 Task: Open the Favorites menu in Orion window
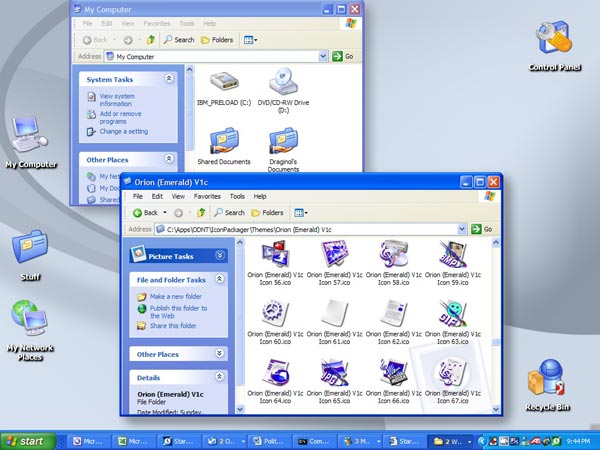pos(208,197)
